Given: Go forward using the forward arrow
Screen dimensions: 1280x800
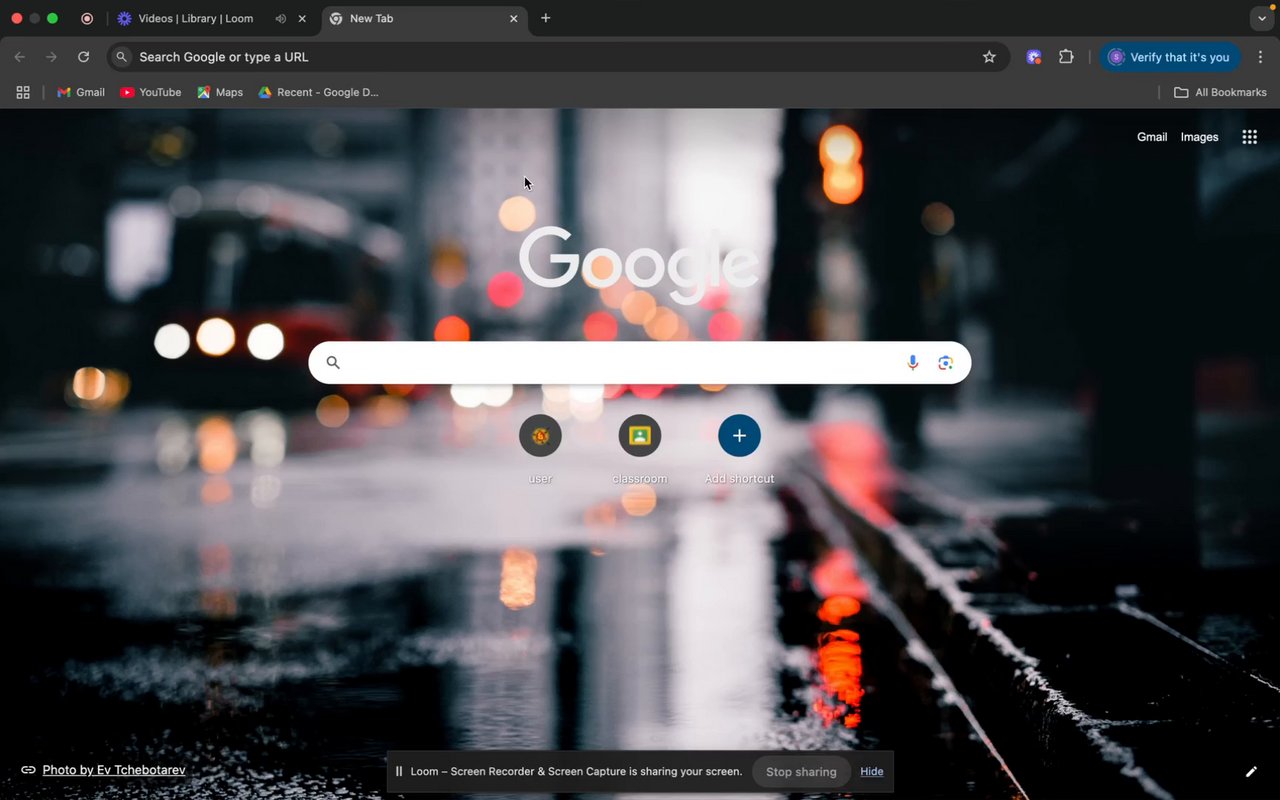Looking at the screenshot, I should pyautogui.click(x=52, y=57).
